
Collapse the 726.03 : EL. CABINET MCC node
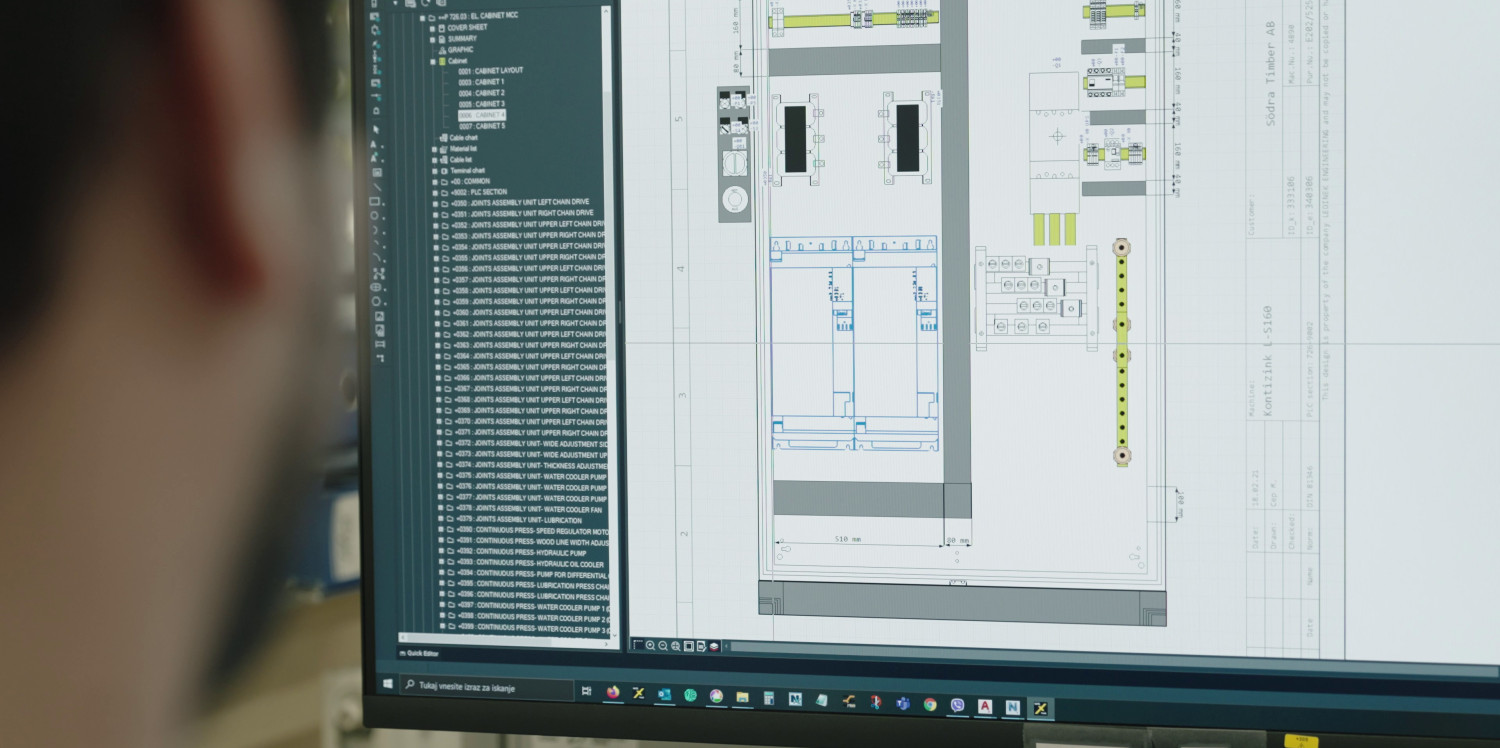point(421,18)
